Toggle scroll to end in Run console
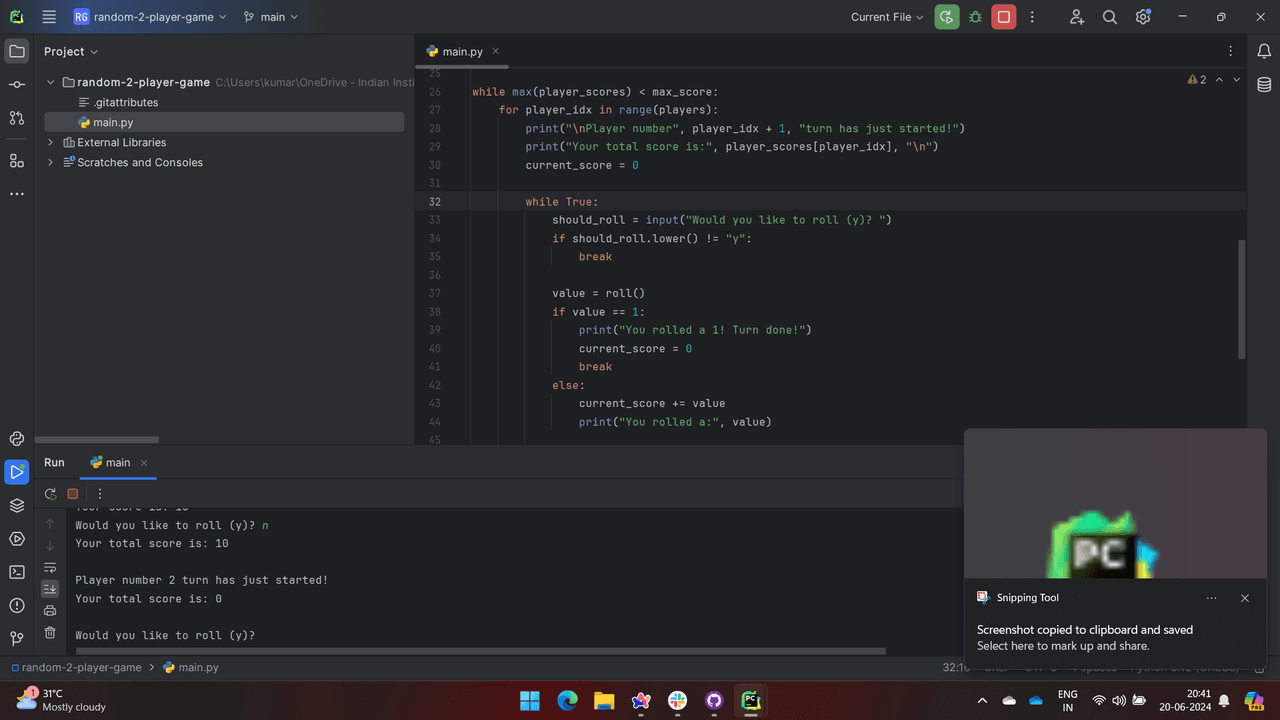1280x720 pixels. 50,589
